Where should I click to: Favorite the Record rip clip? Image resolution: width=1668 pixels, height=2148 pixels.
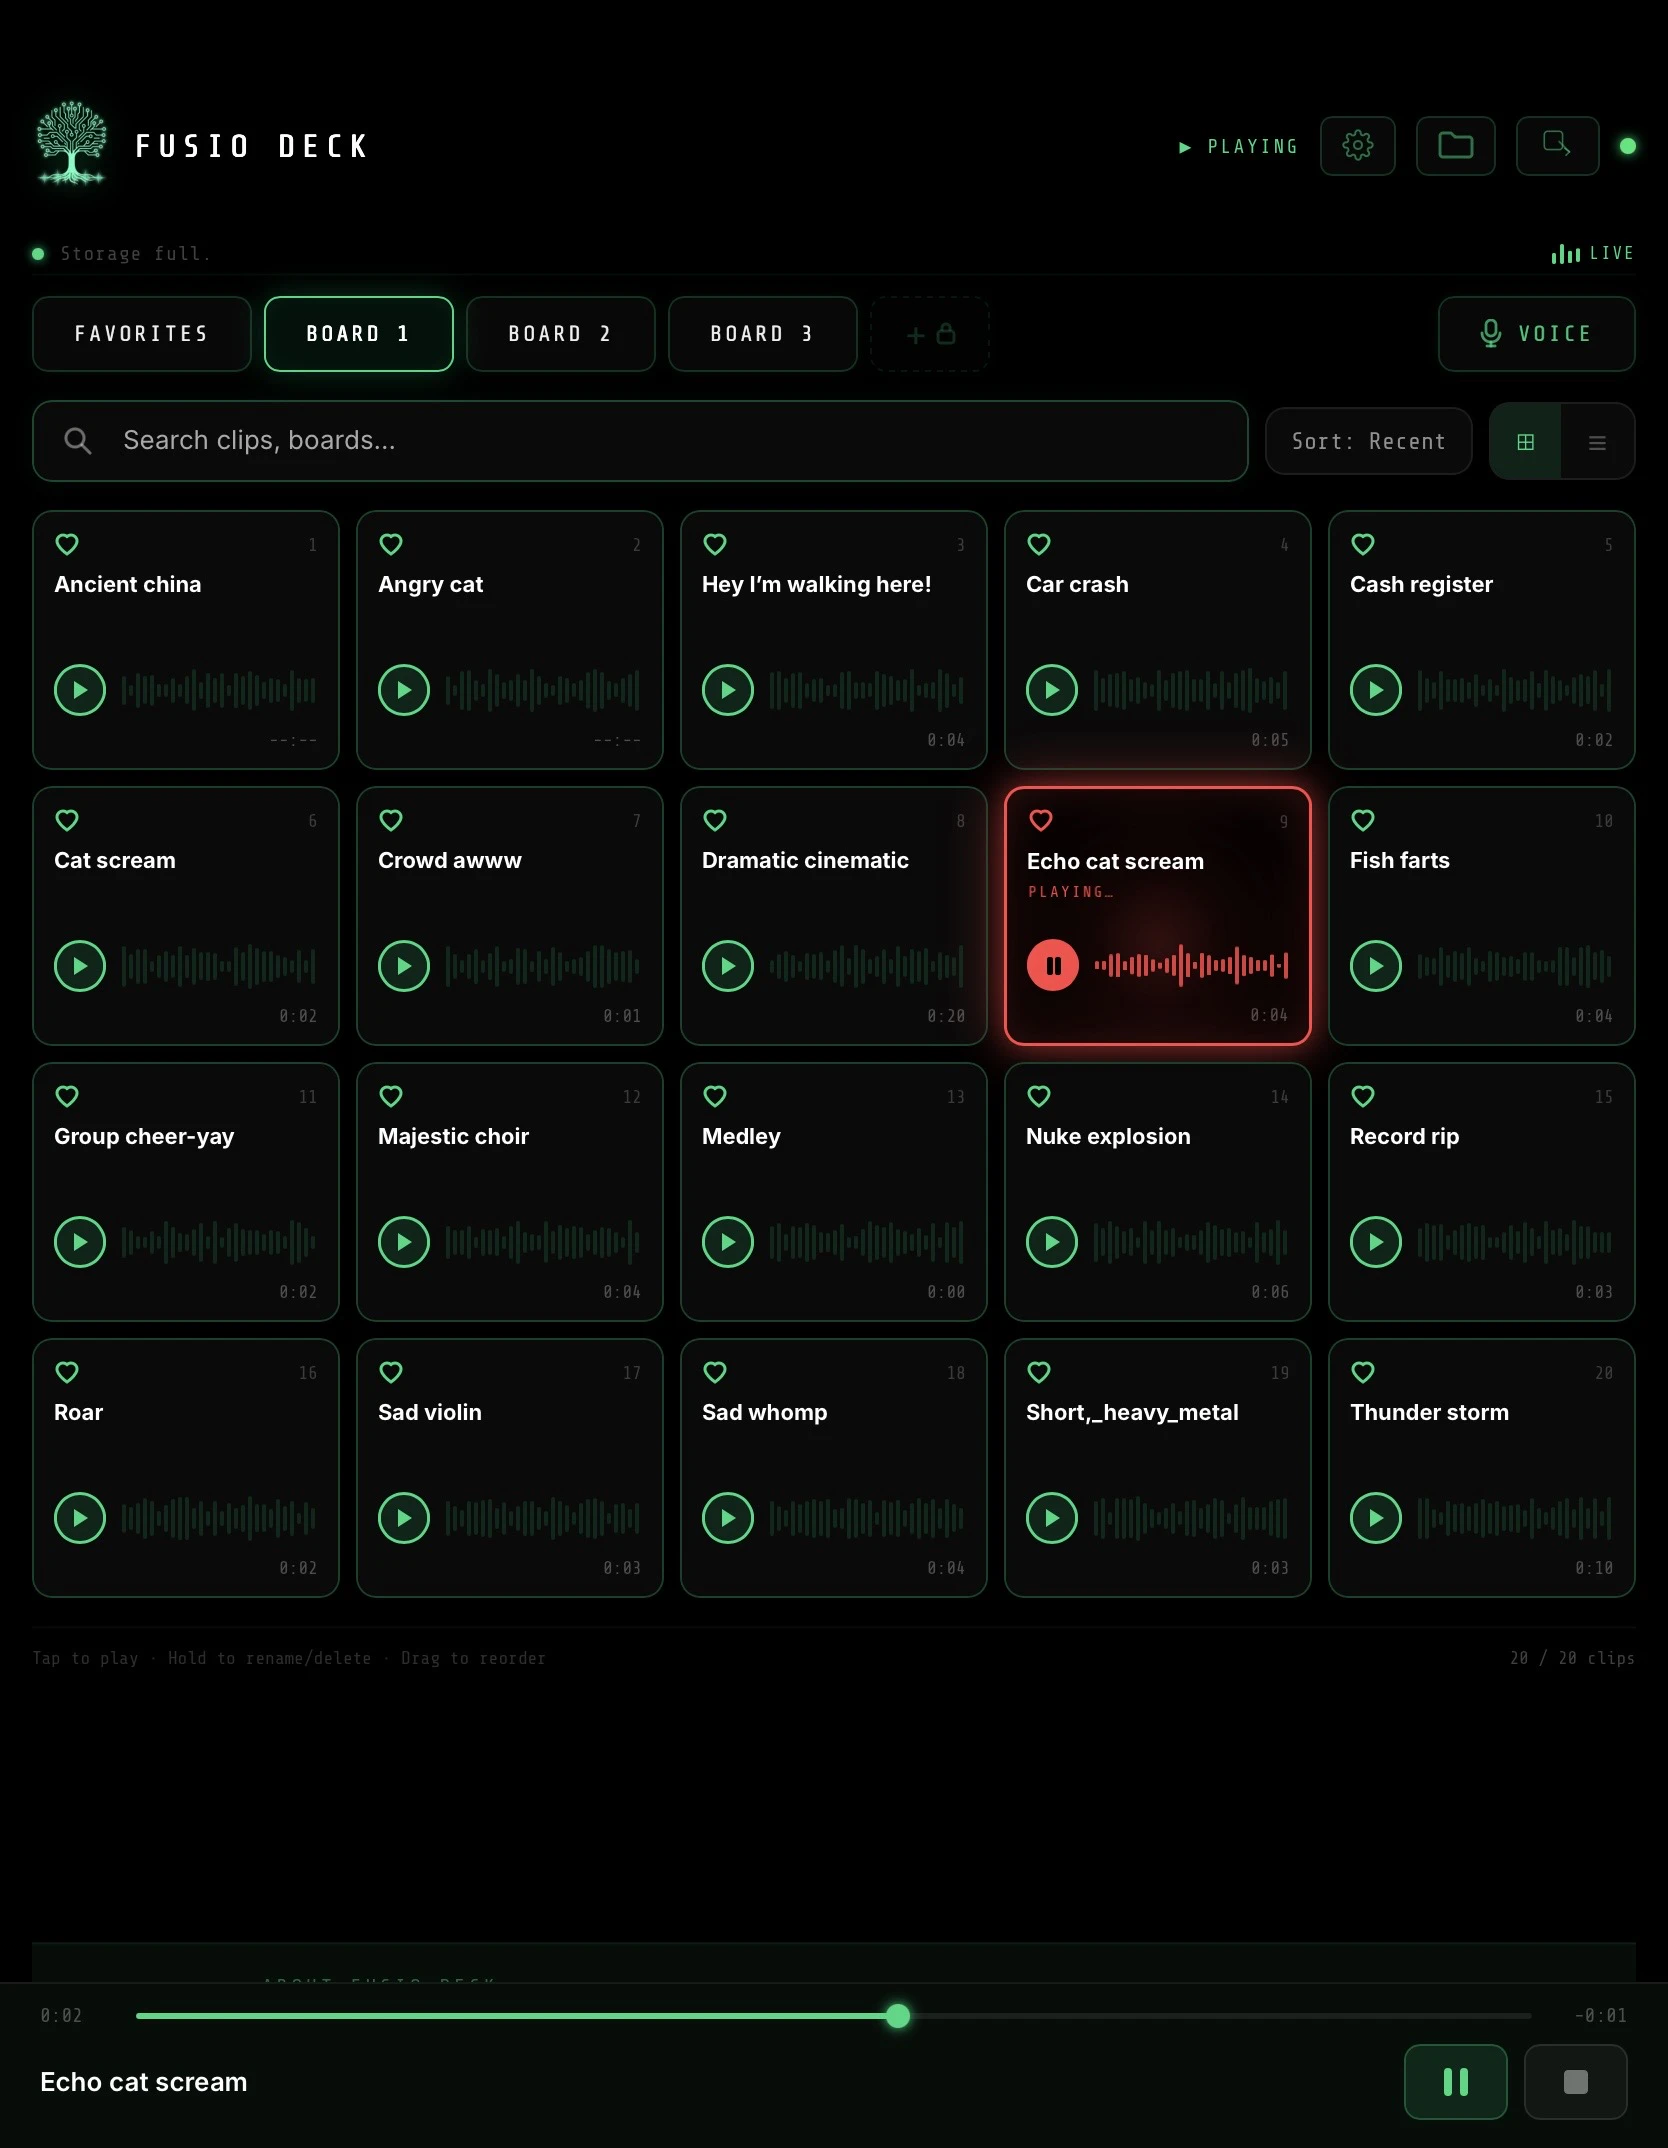[1363, 1096]
